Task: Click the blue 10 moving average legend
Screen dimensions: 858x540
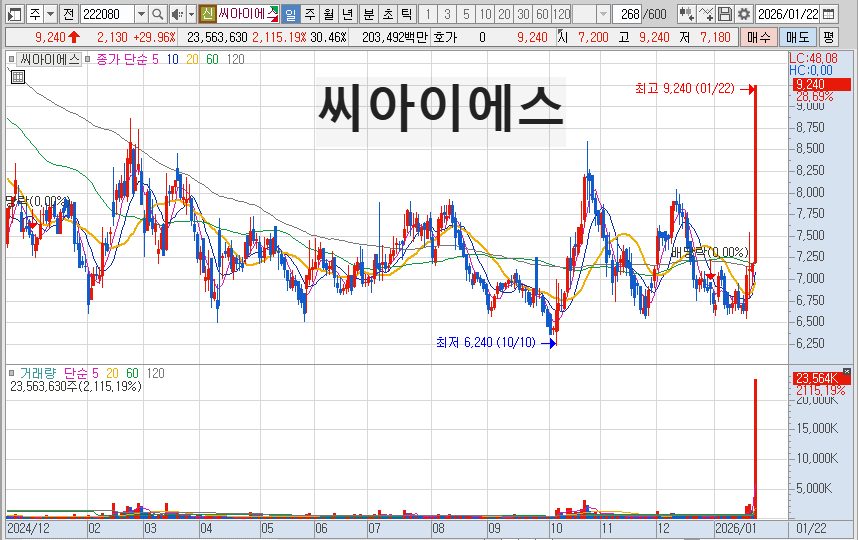Action: pos(172,59)
